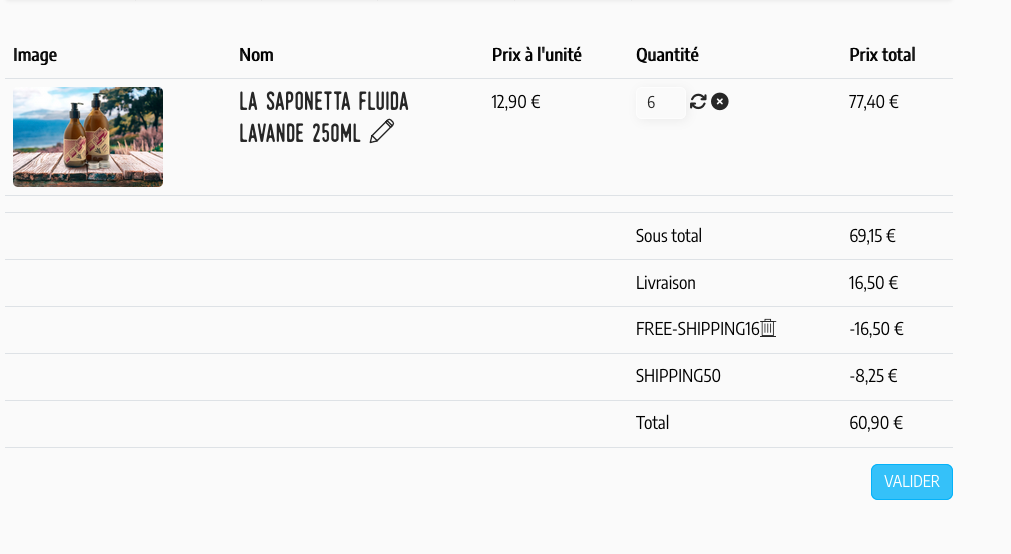This screenshot has height=554, width=1011.
Task: Select the Sous total label
Action: (669, 236)
